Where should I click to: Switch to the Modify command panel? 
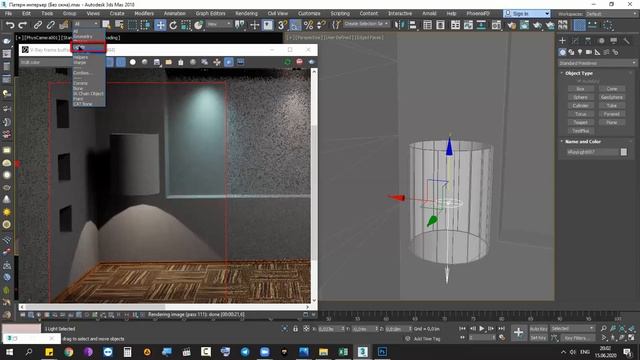(575, 41)
